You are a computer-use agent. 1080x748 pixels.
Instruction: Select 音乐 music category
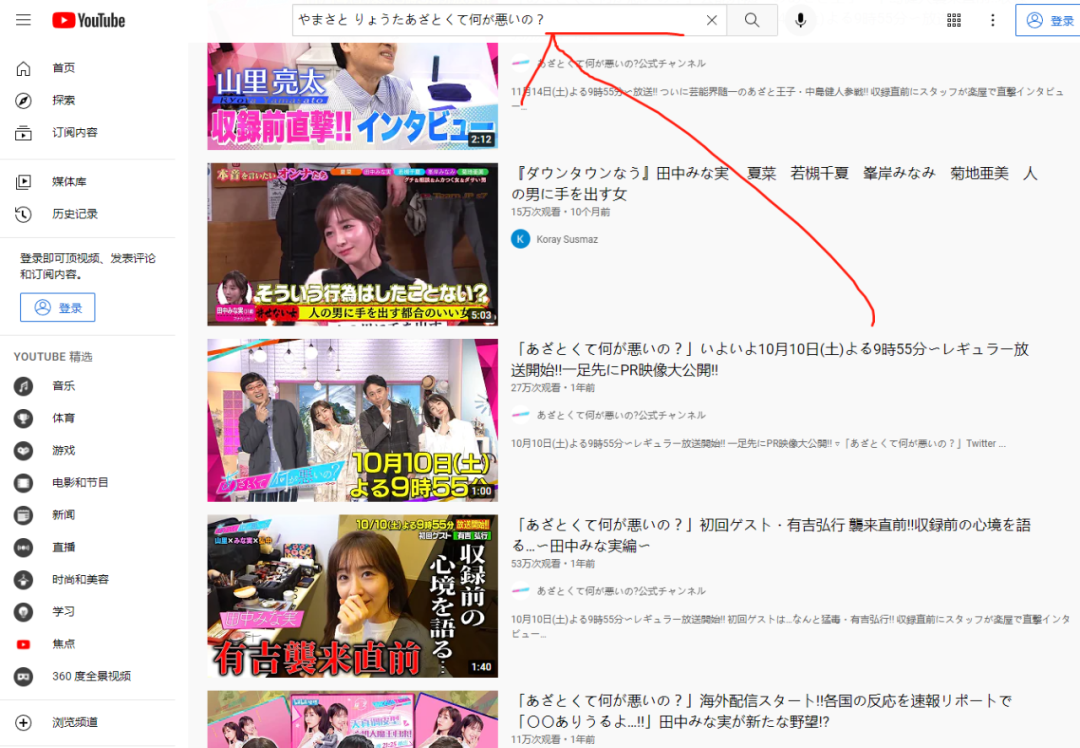click(x=63, y=386)
